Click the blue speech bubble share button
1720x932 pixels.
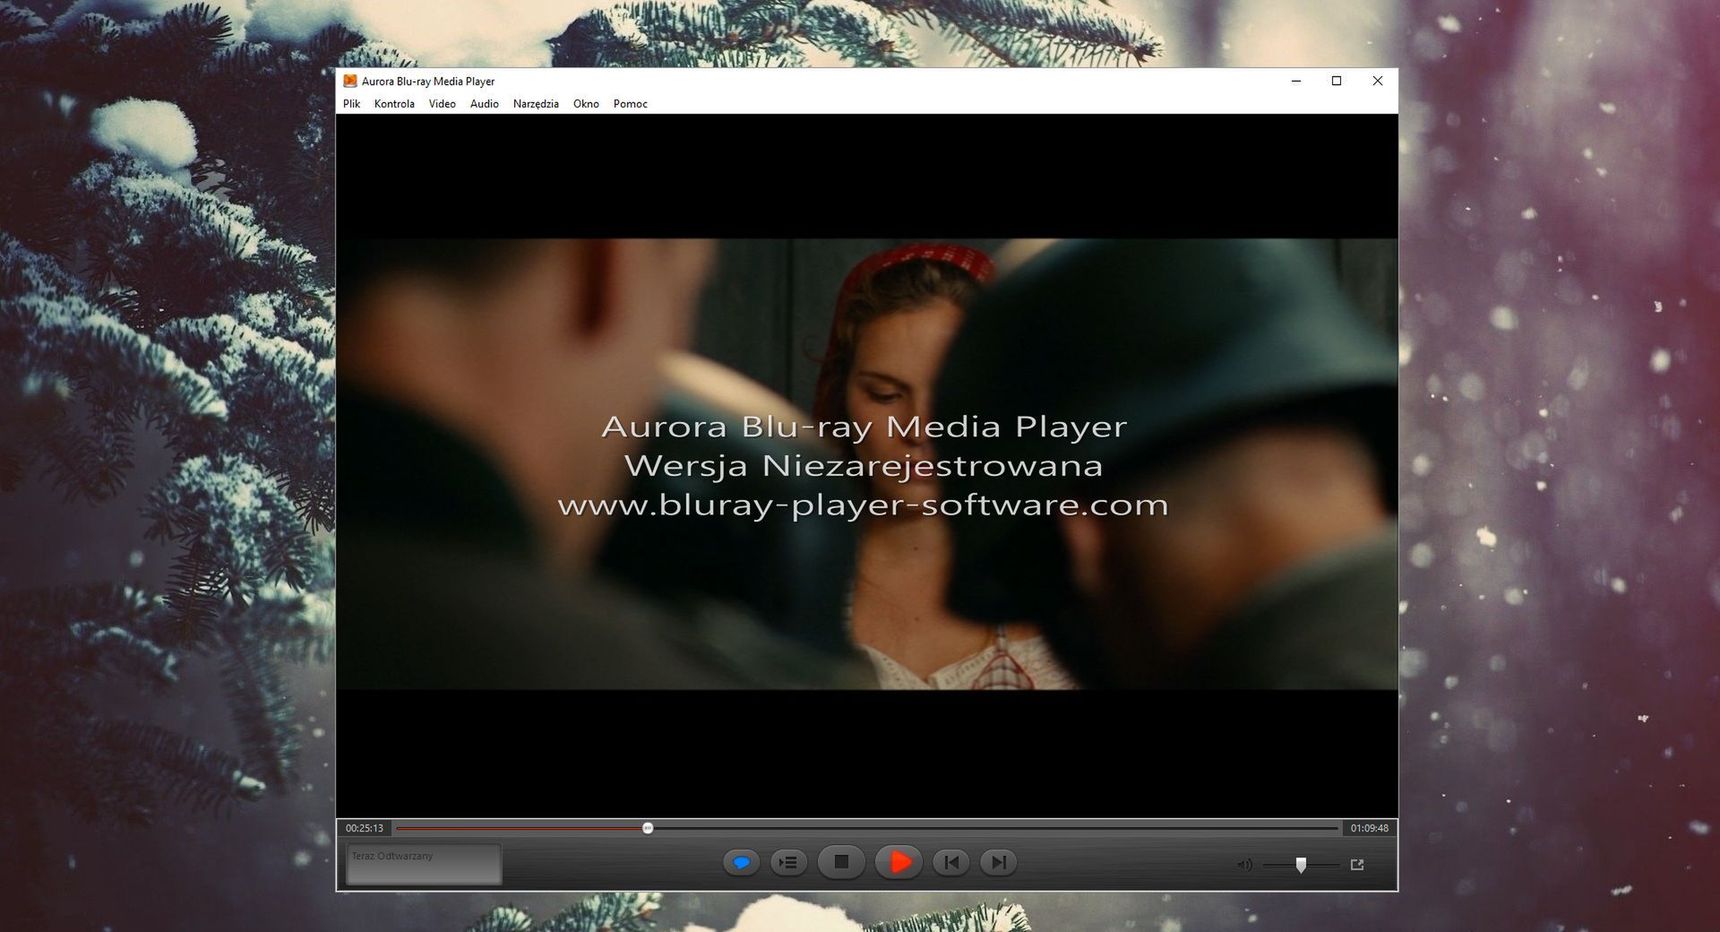[x=741, y=862]
